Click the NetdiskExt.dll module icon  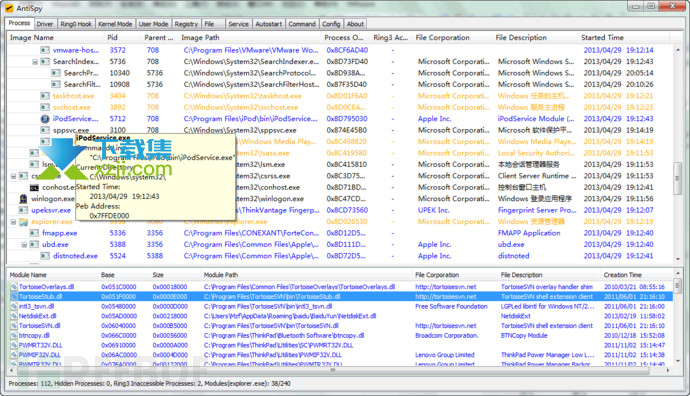tap(14, 316)
